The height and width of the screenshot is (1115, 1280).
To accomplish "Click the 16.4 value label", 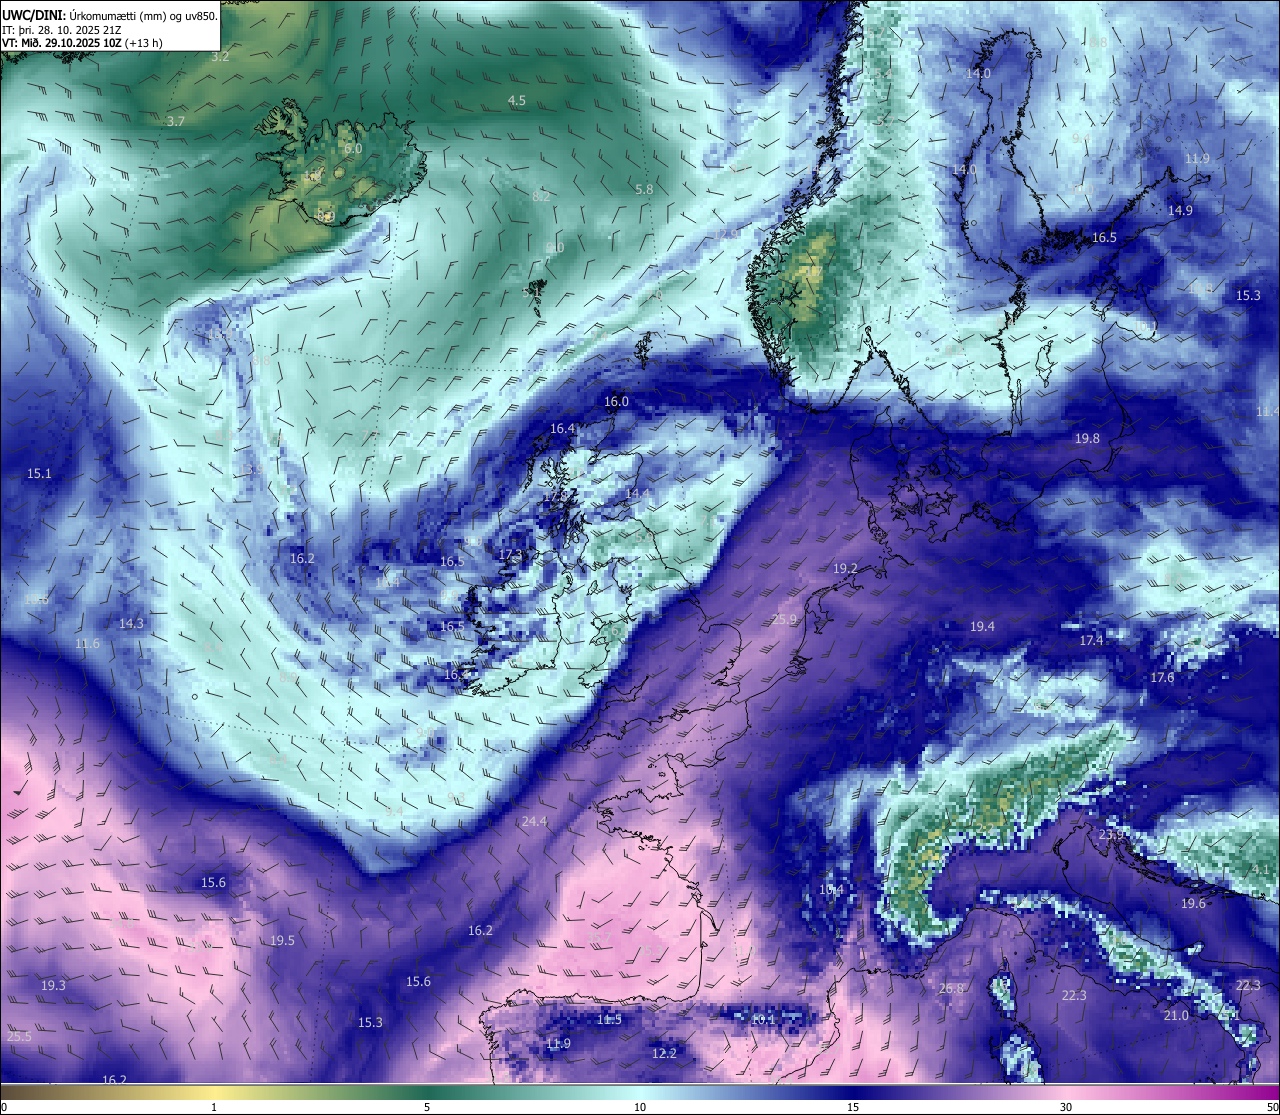I will (x=563, y=429).
